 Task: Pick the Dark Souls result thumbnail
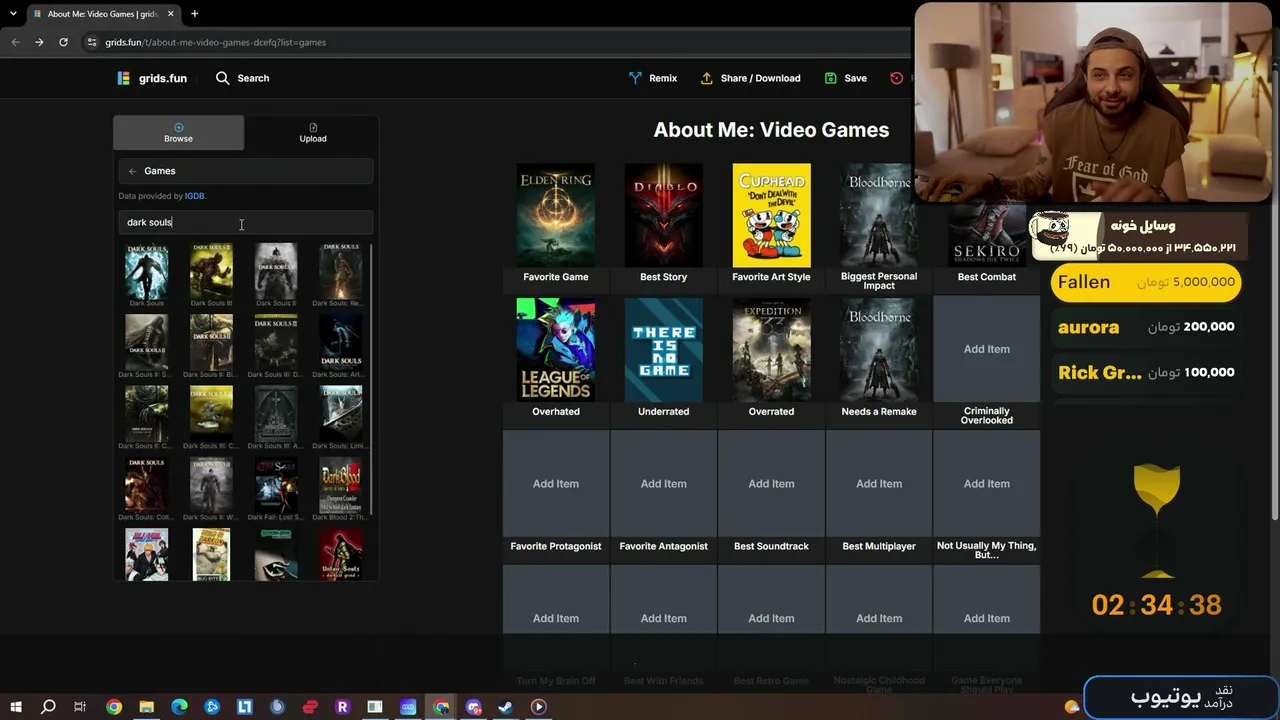coord(146,271)
